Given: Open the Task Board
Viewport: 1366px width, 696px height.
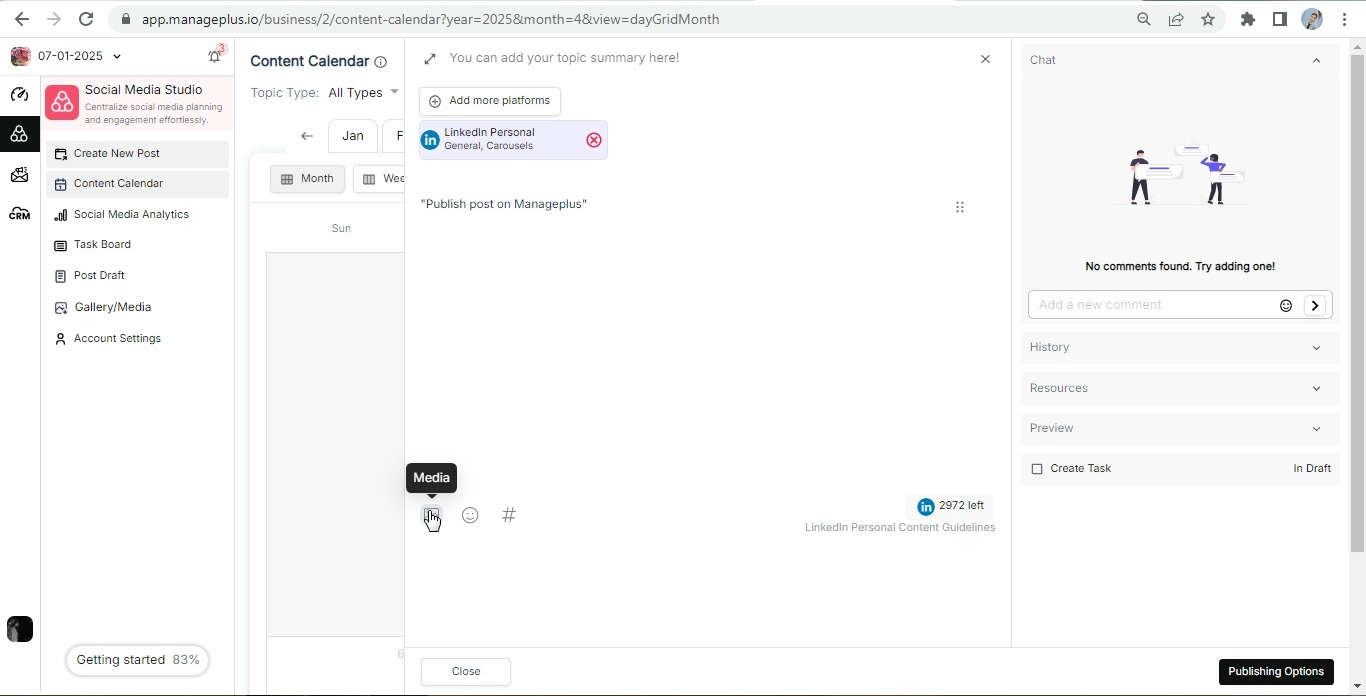Looking at the screenshot, I should pos(138,245).
